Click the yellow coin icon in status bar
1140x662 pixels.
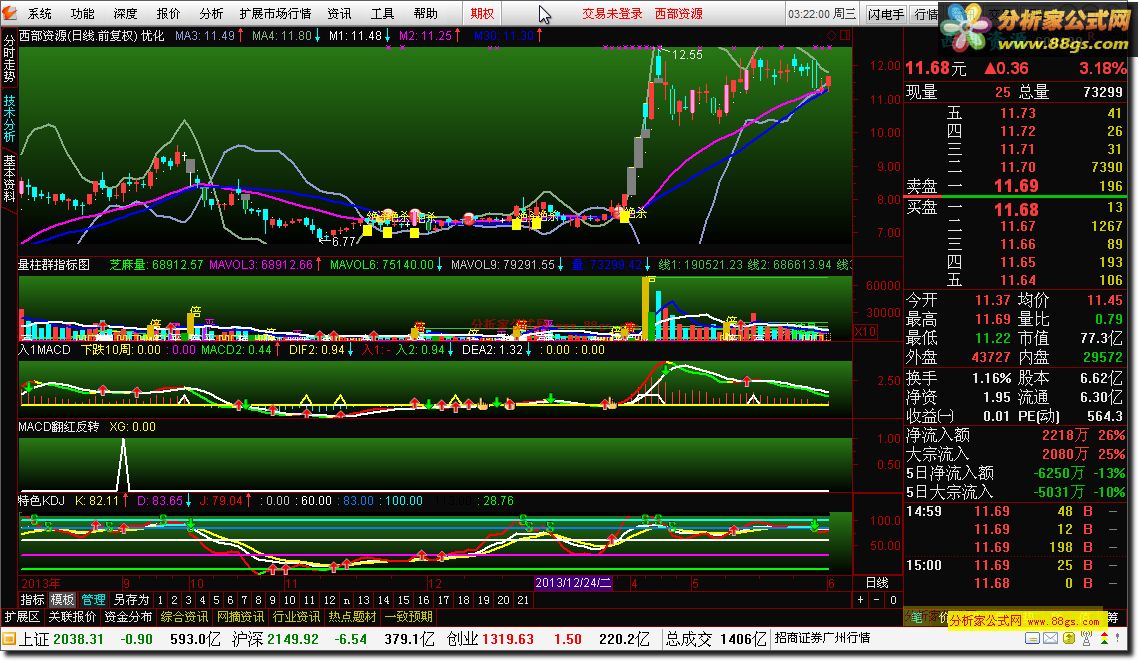pos(1069,639)
